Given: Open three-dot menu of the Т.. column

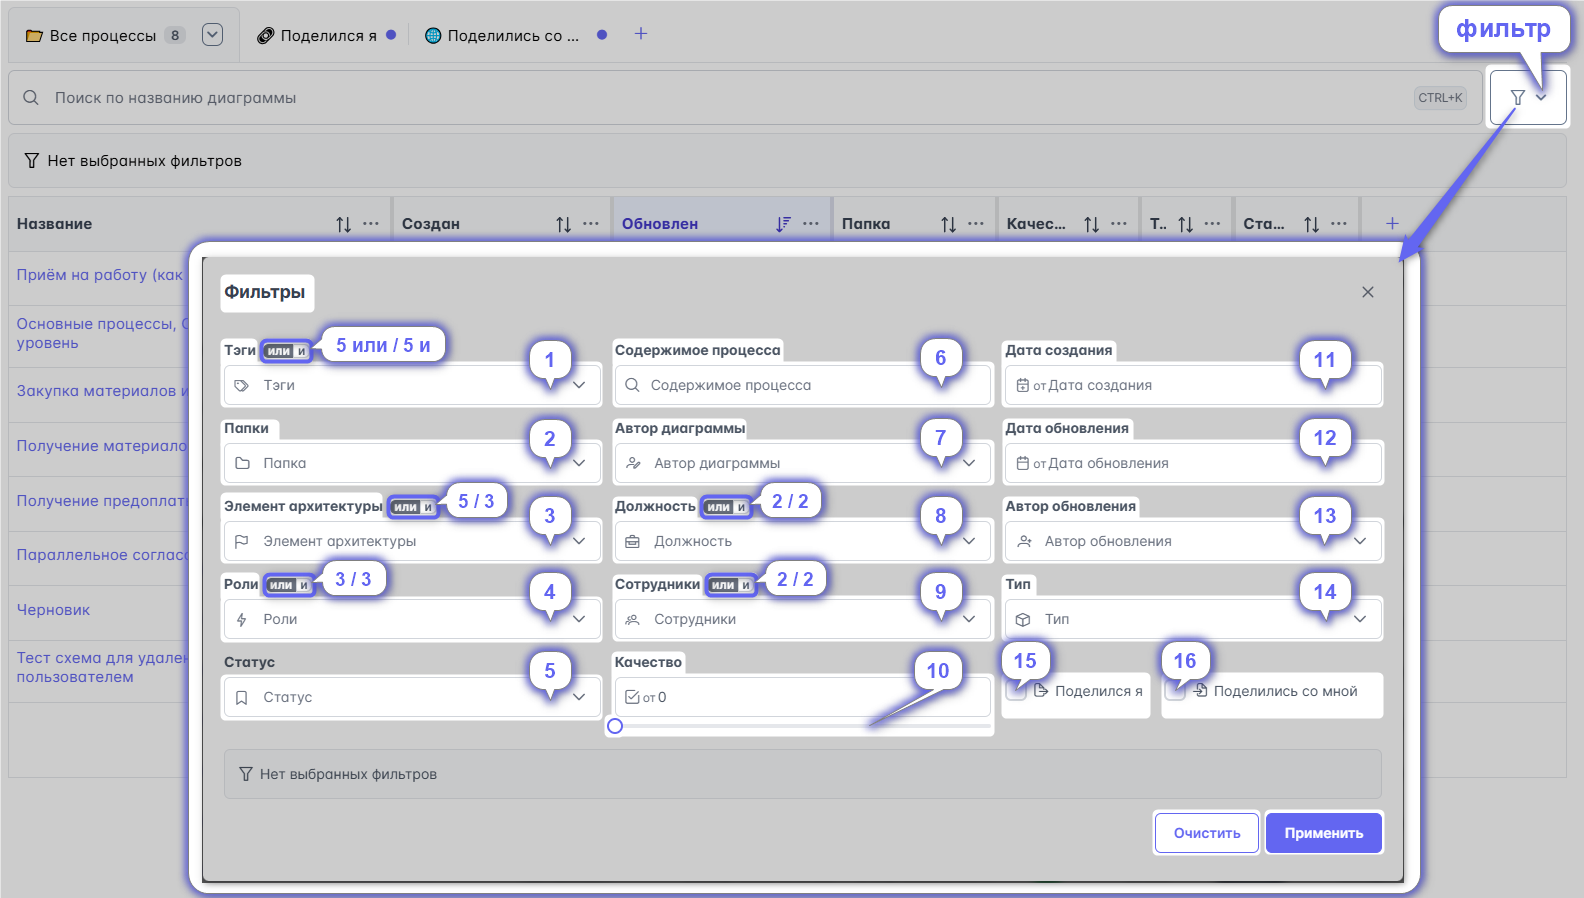Looking at the screenshot, I should click(1213, 224).
